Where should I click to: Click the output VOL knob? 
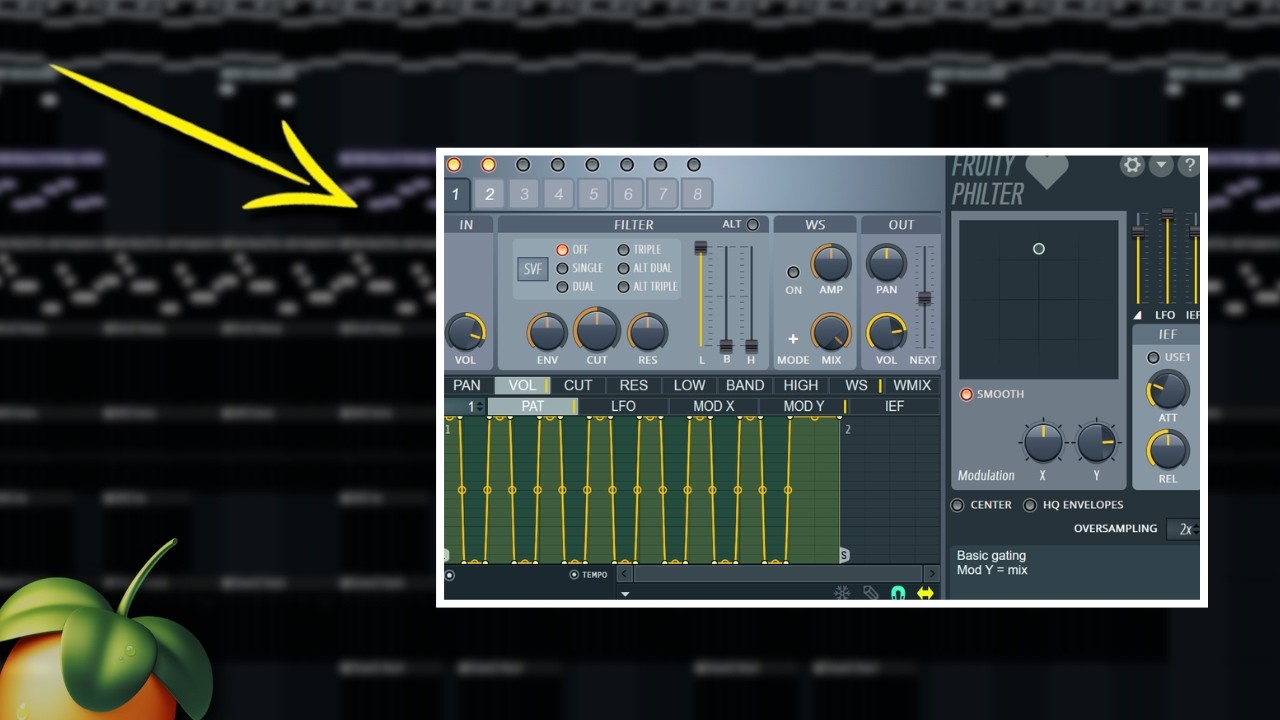pyautogui.click(x=886, y=332)
